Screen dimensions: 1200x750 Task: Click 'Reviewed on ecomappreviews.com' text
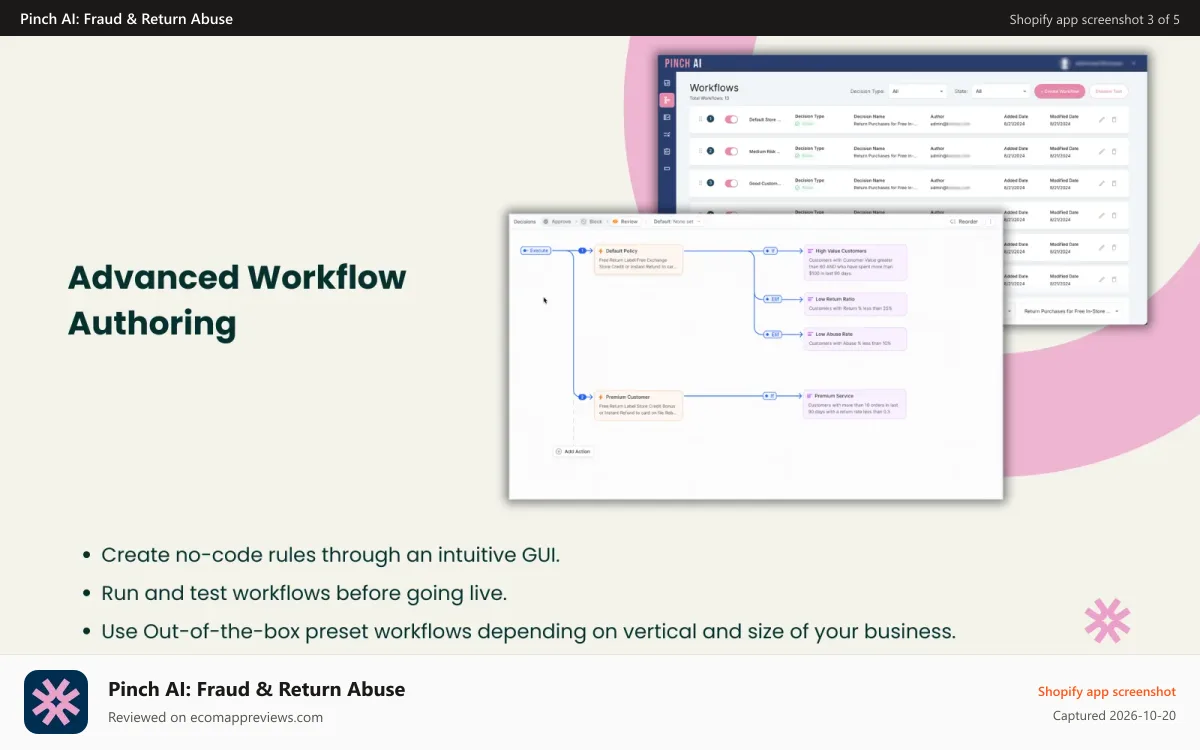click(x=216, y=717)
